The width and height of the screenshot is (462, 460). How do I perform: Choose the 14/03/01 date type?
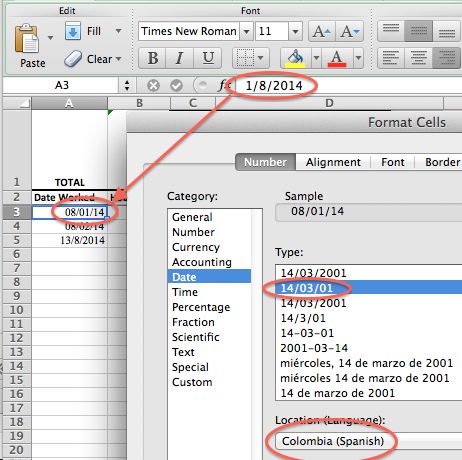point(369,288)
